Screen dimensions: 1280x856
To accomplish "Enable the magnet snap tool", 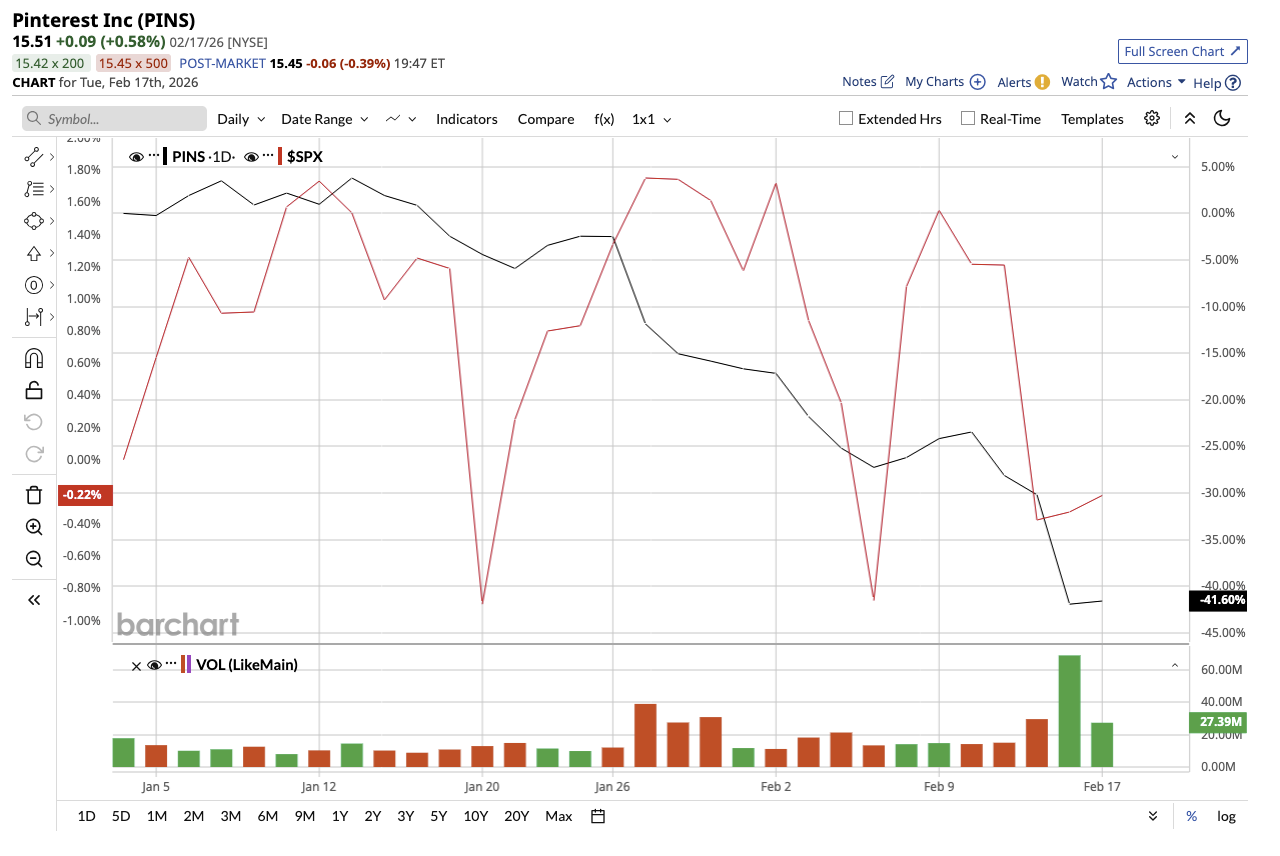I will point(33,357).
